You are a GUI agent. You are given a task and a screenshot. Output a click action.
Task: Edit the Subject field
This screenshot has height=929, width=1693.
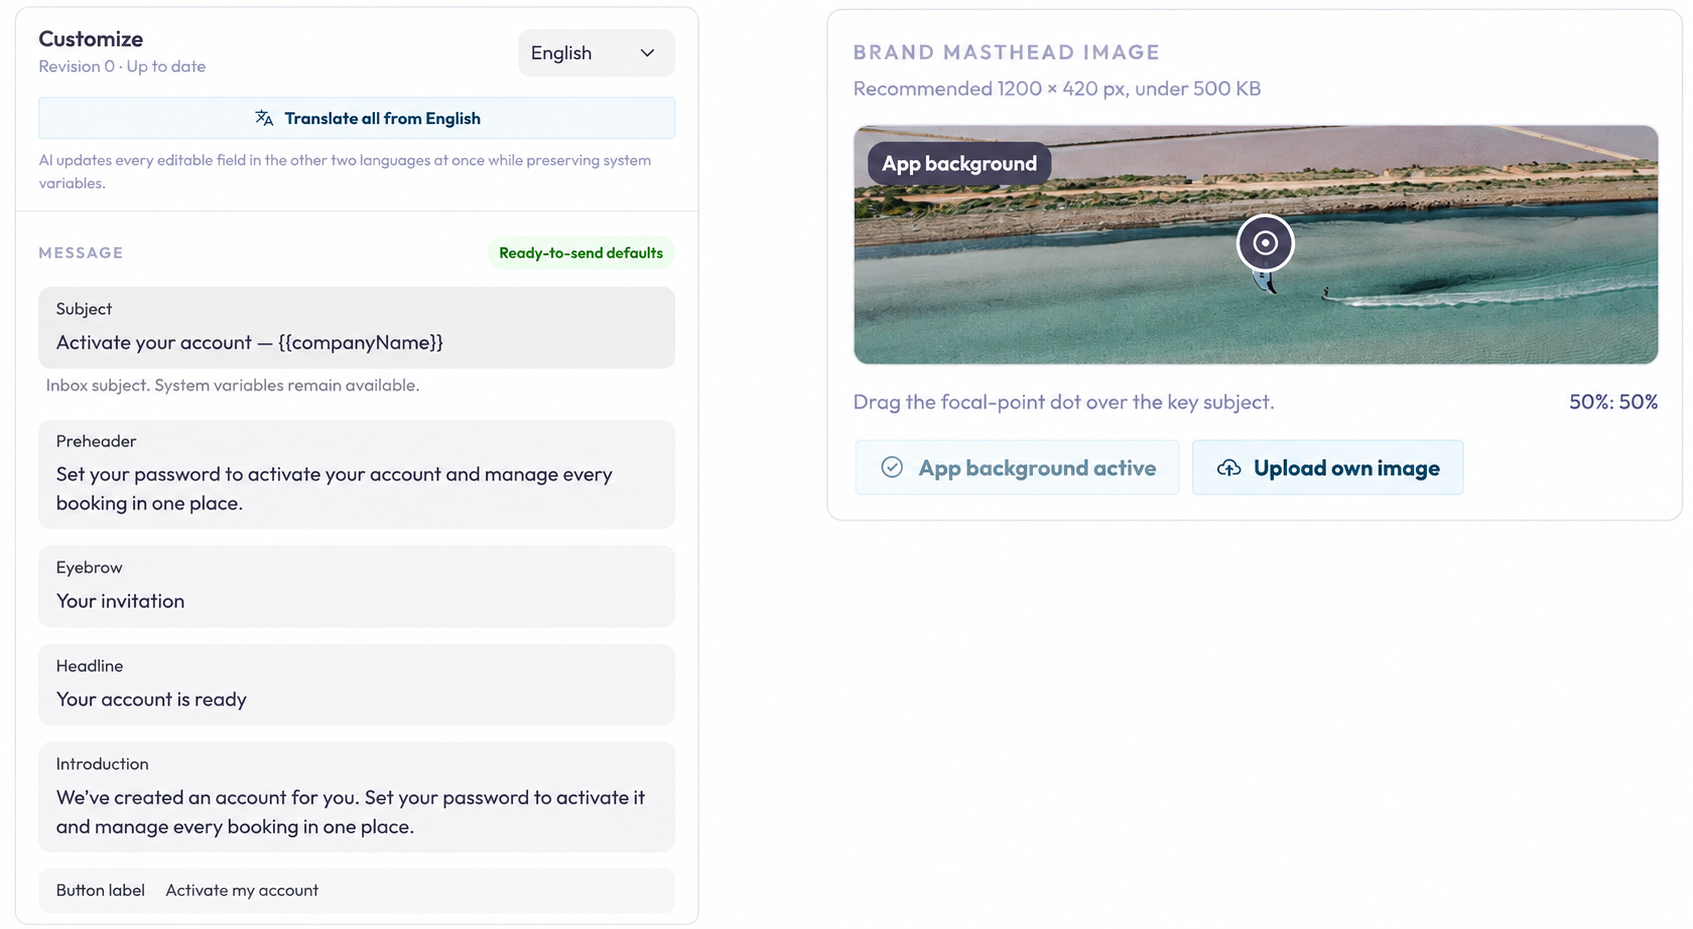[357, 328]
